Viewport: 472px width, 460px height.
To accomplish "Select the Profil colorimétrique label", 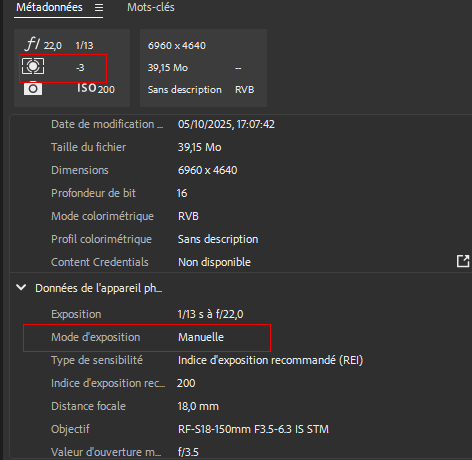I will 101,239.
